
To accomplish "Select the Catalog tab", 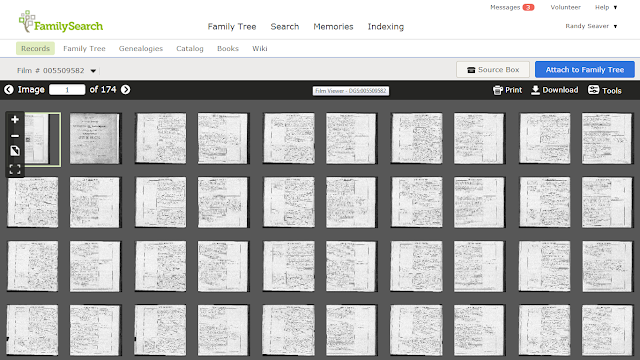I will (x=190, y=49).
